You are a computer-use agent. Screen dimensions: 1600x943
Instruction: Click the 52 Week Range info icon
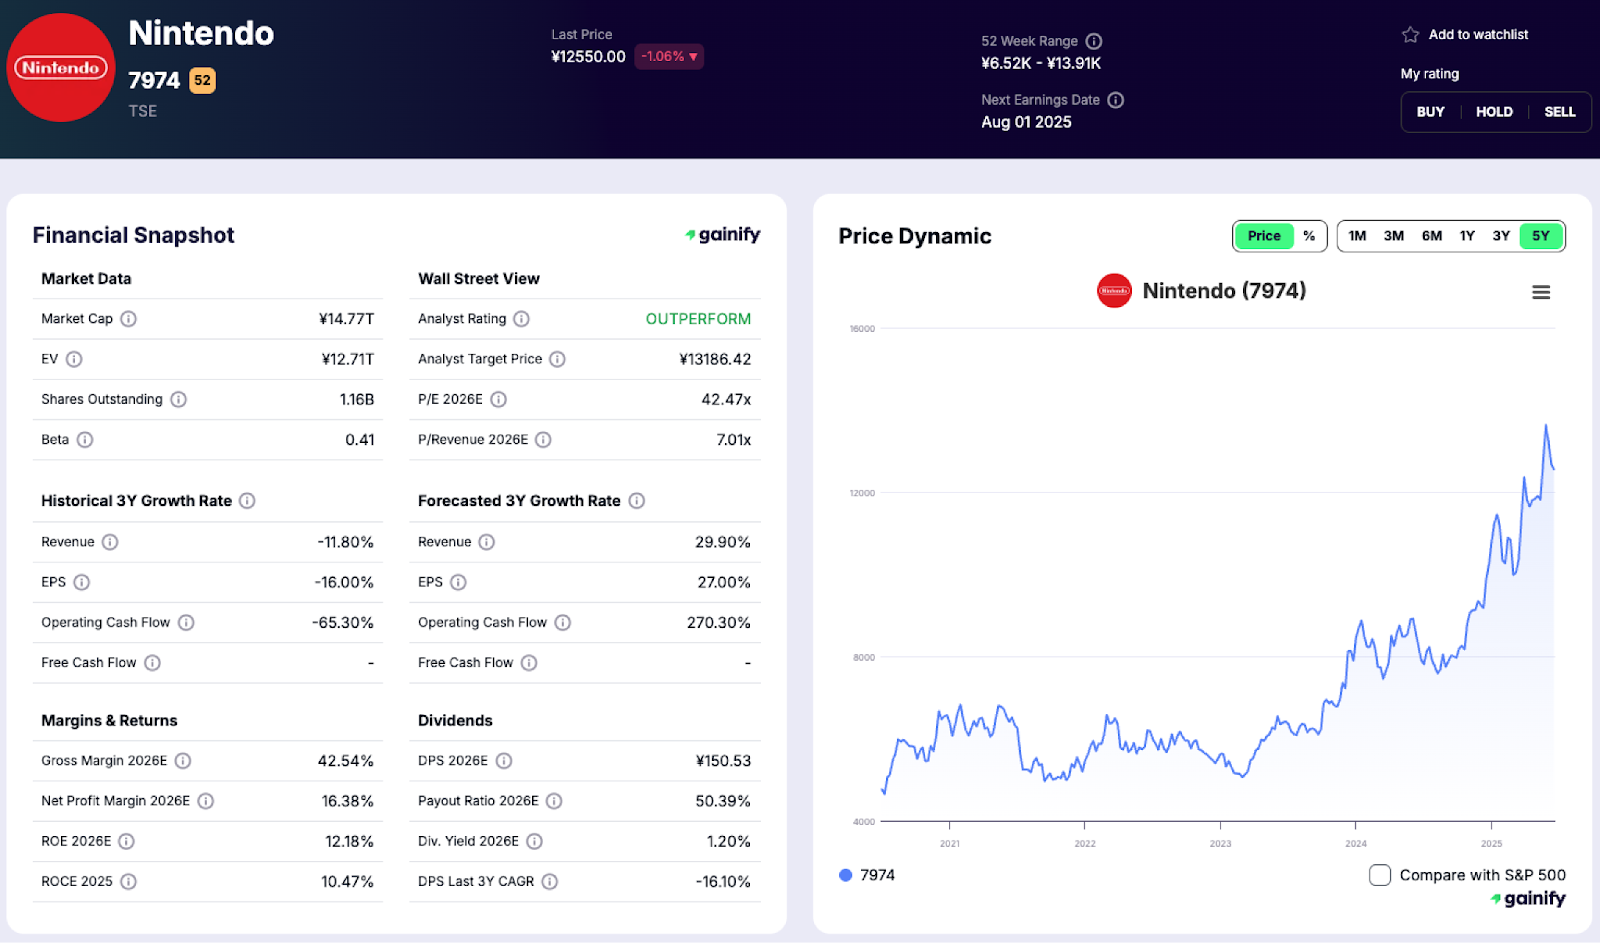[x=1094, y=41]
